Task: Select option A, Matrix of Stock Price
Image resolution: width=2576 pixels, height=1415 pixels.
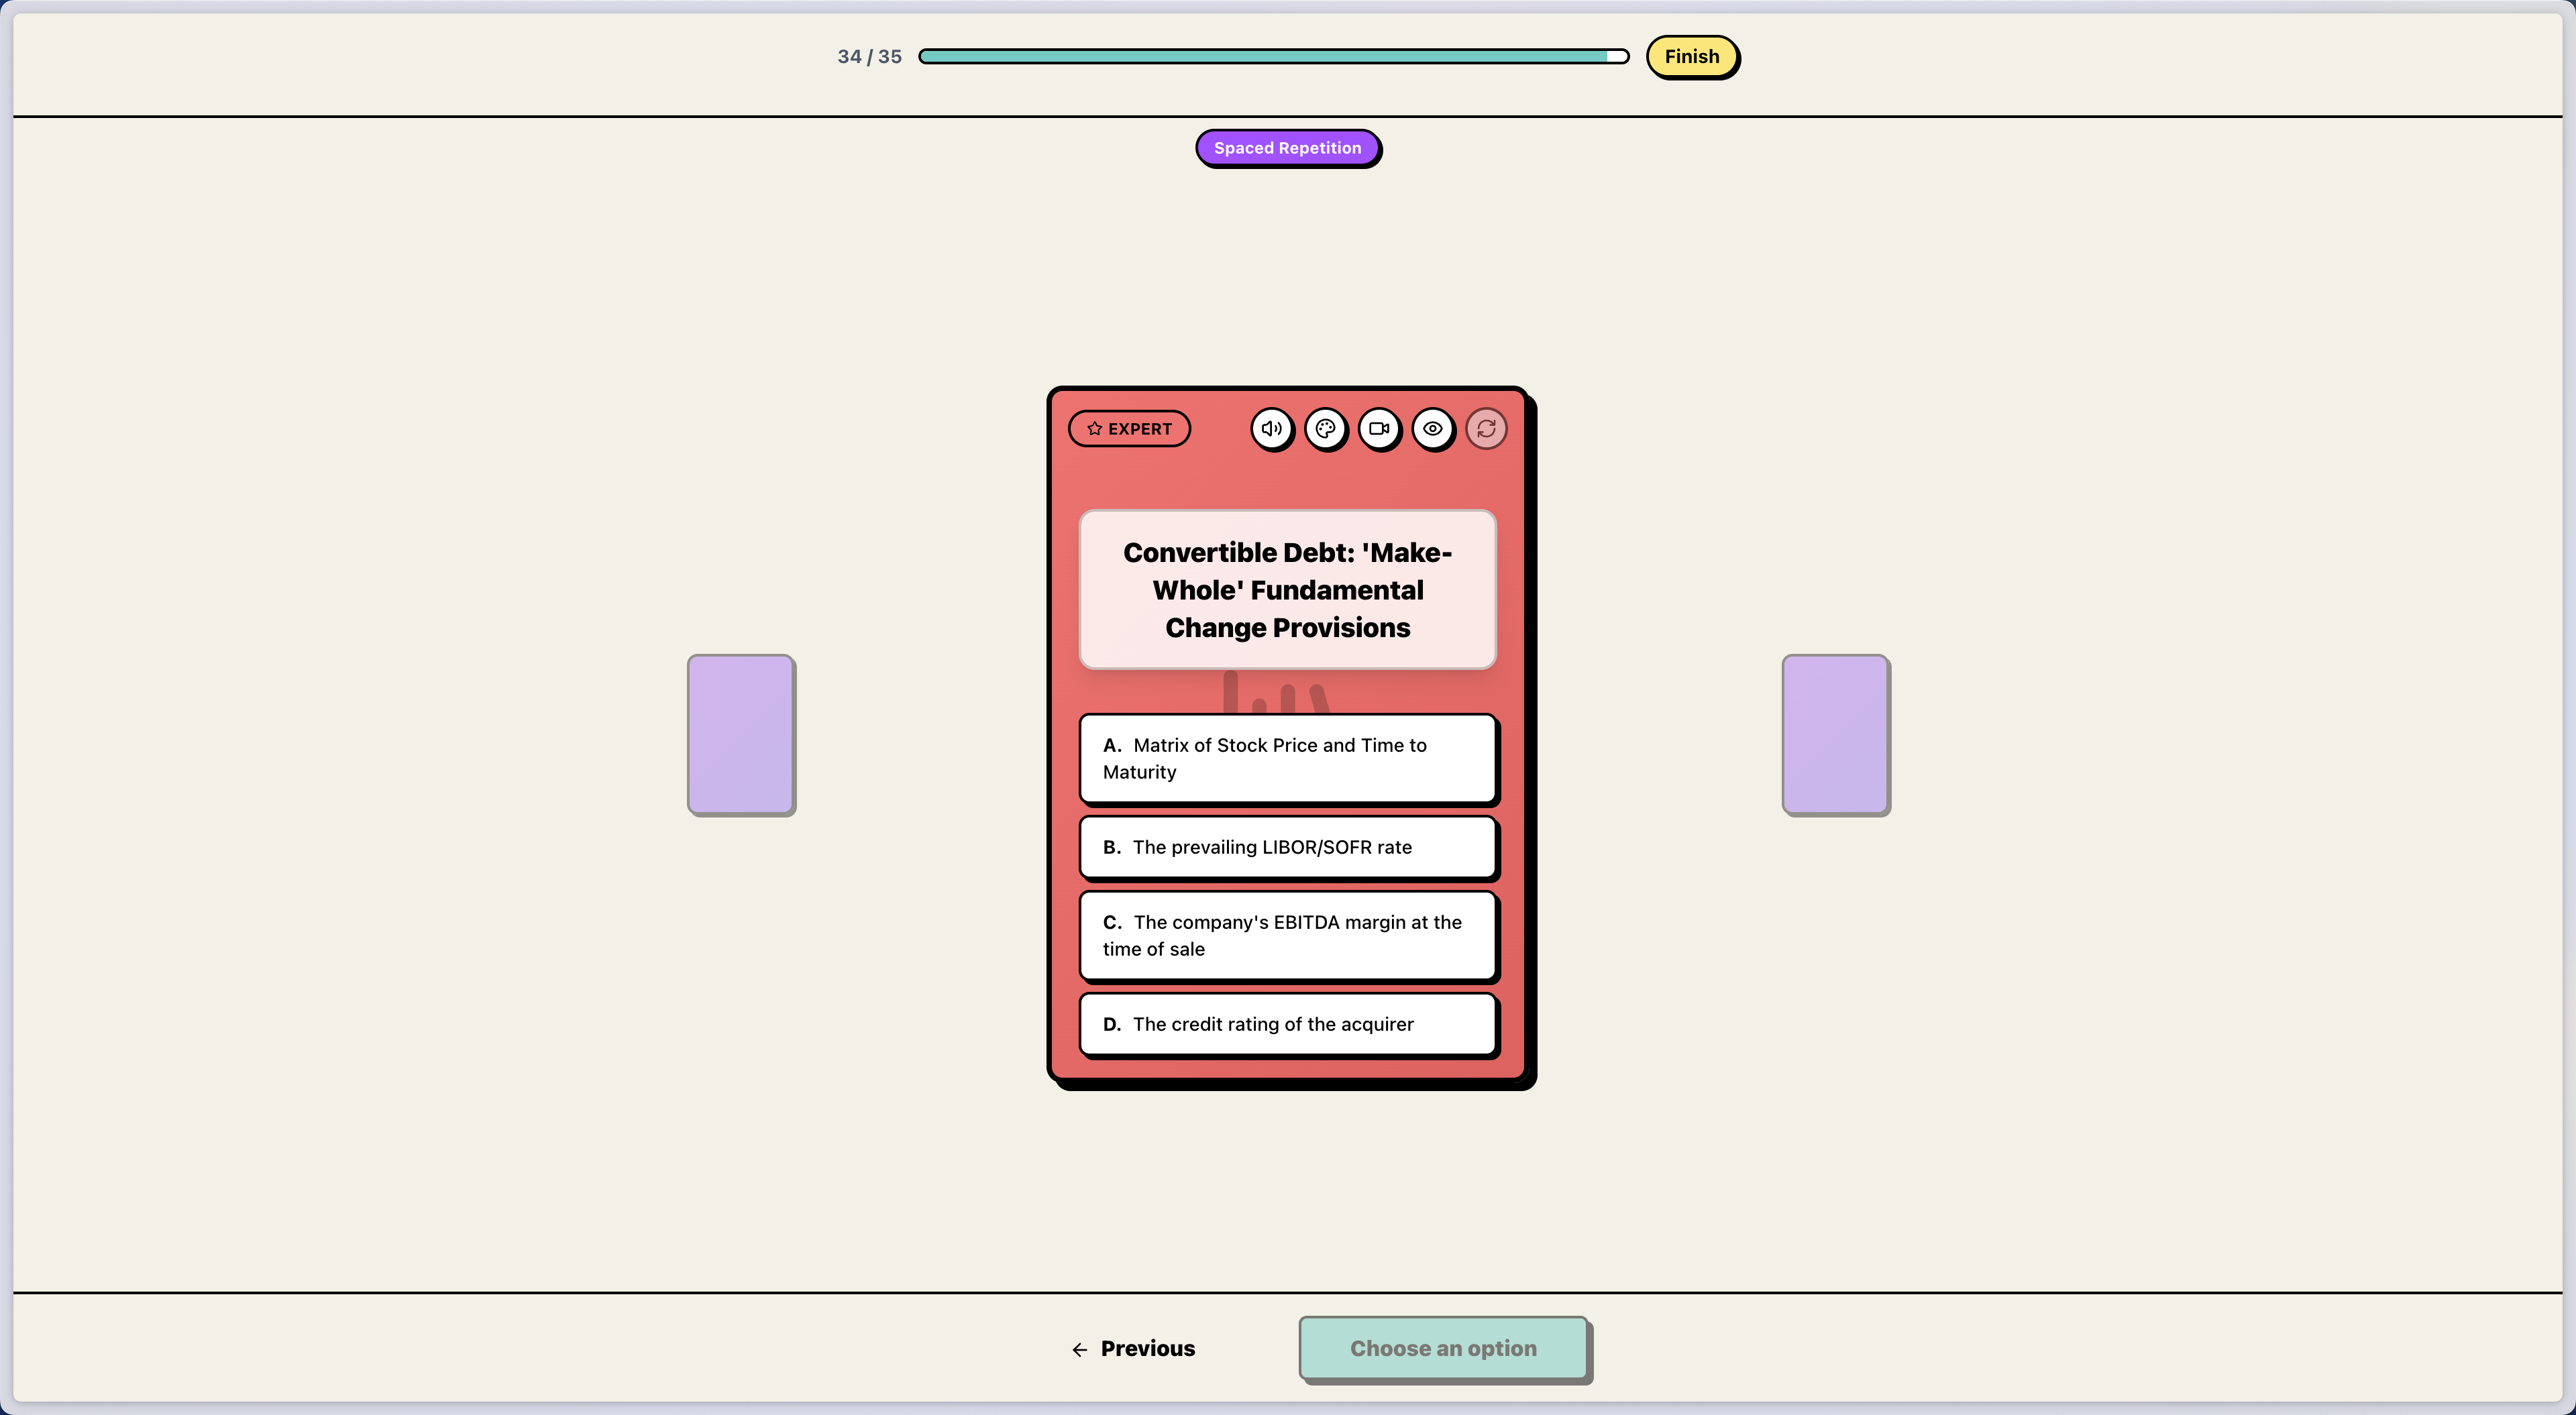Action: click(x=1287, y=758)
